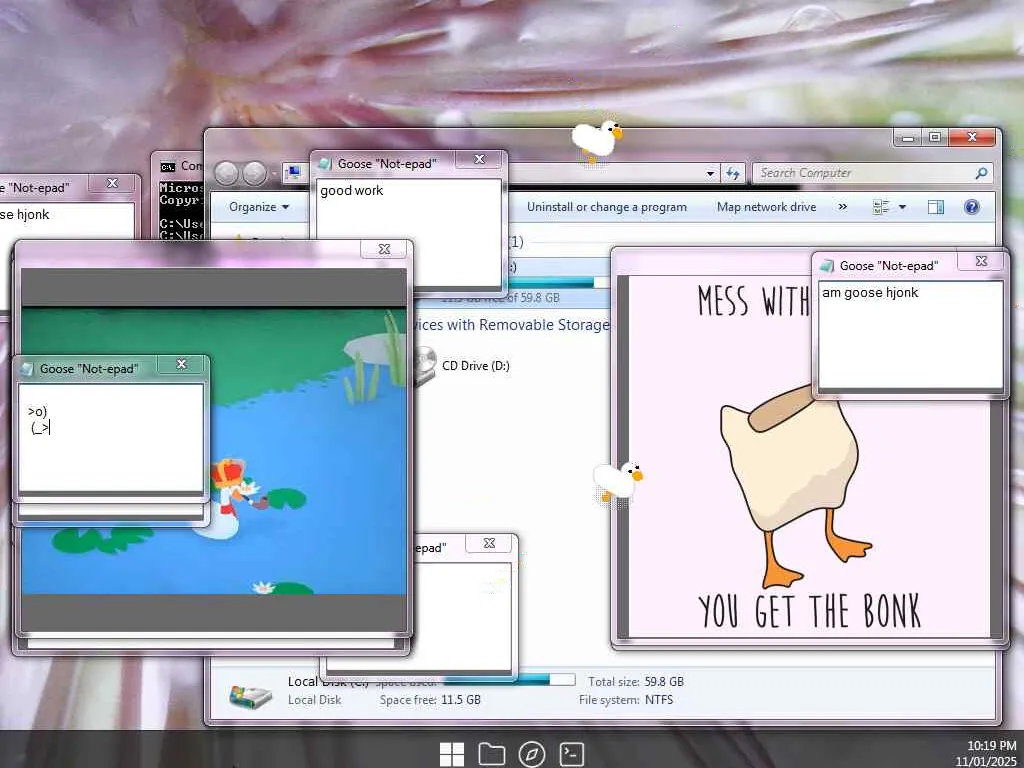This screenshot has width=1024, height=768.
Task: Click the duck pond cartoon image
Action: click(x=214, y=451)
